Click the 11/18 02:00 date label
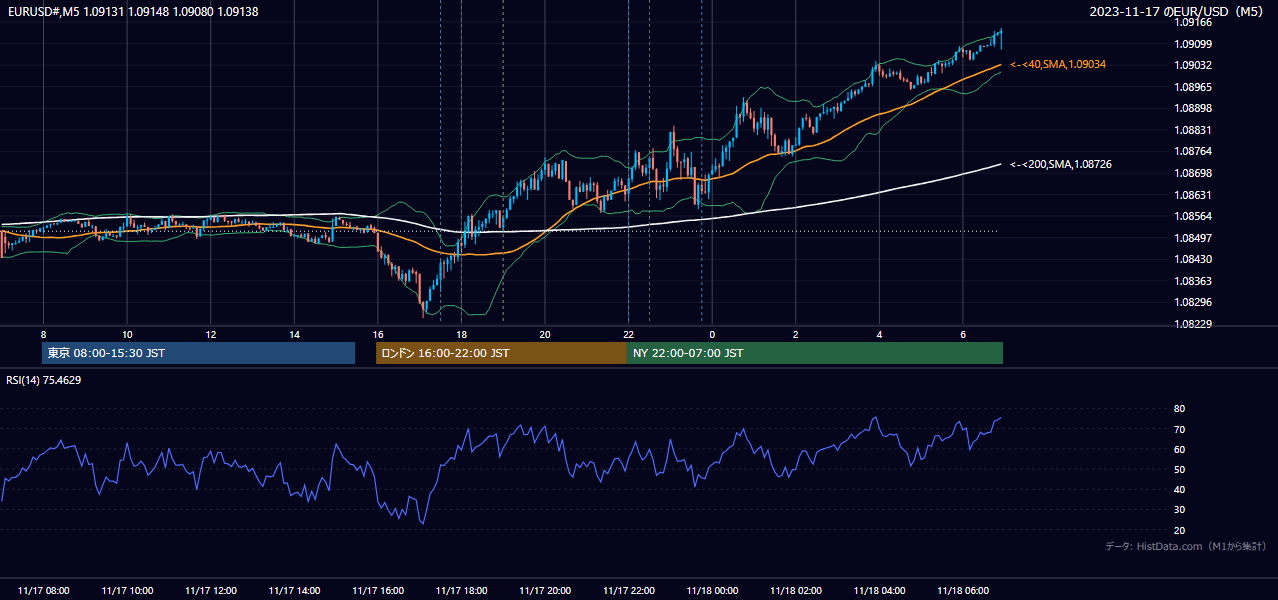The height and width of the screenshot is (600, 1278). click(795, 591)
